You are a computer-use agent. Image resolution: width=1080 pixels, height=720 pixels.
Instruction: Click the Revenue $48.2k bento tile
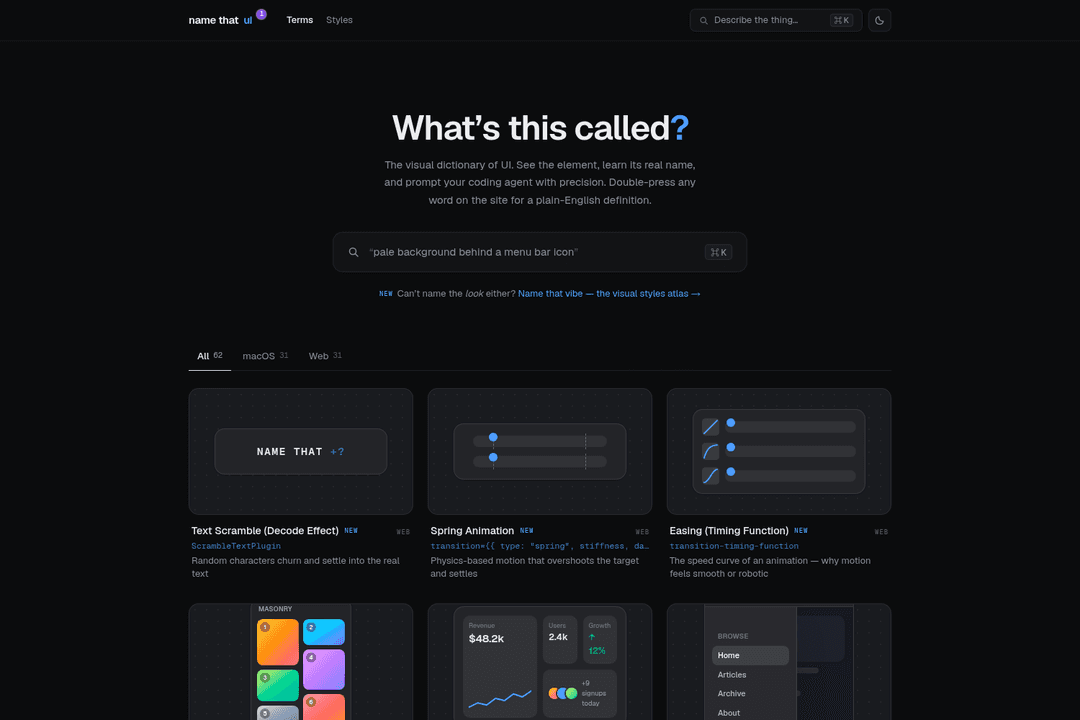[x=500, y=666]
